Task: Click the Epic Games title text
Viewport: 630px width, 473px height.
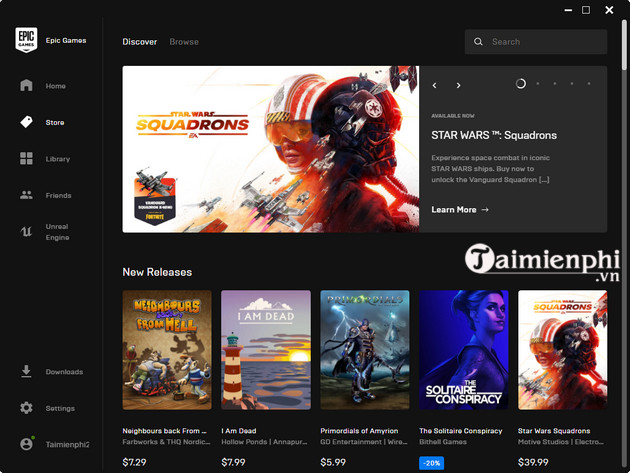Action: tap(66, 40)
